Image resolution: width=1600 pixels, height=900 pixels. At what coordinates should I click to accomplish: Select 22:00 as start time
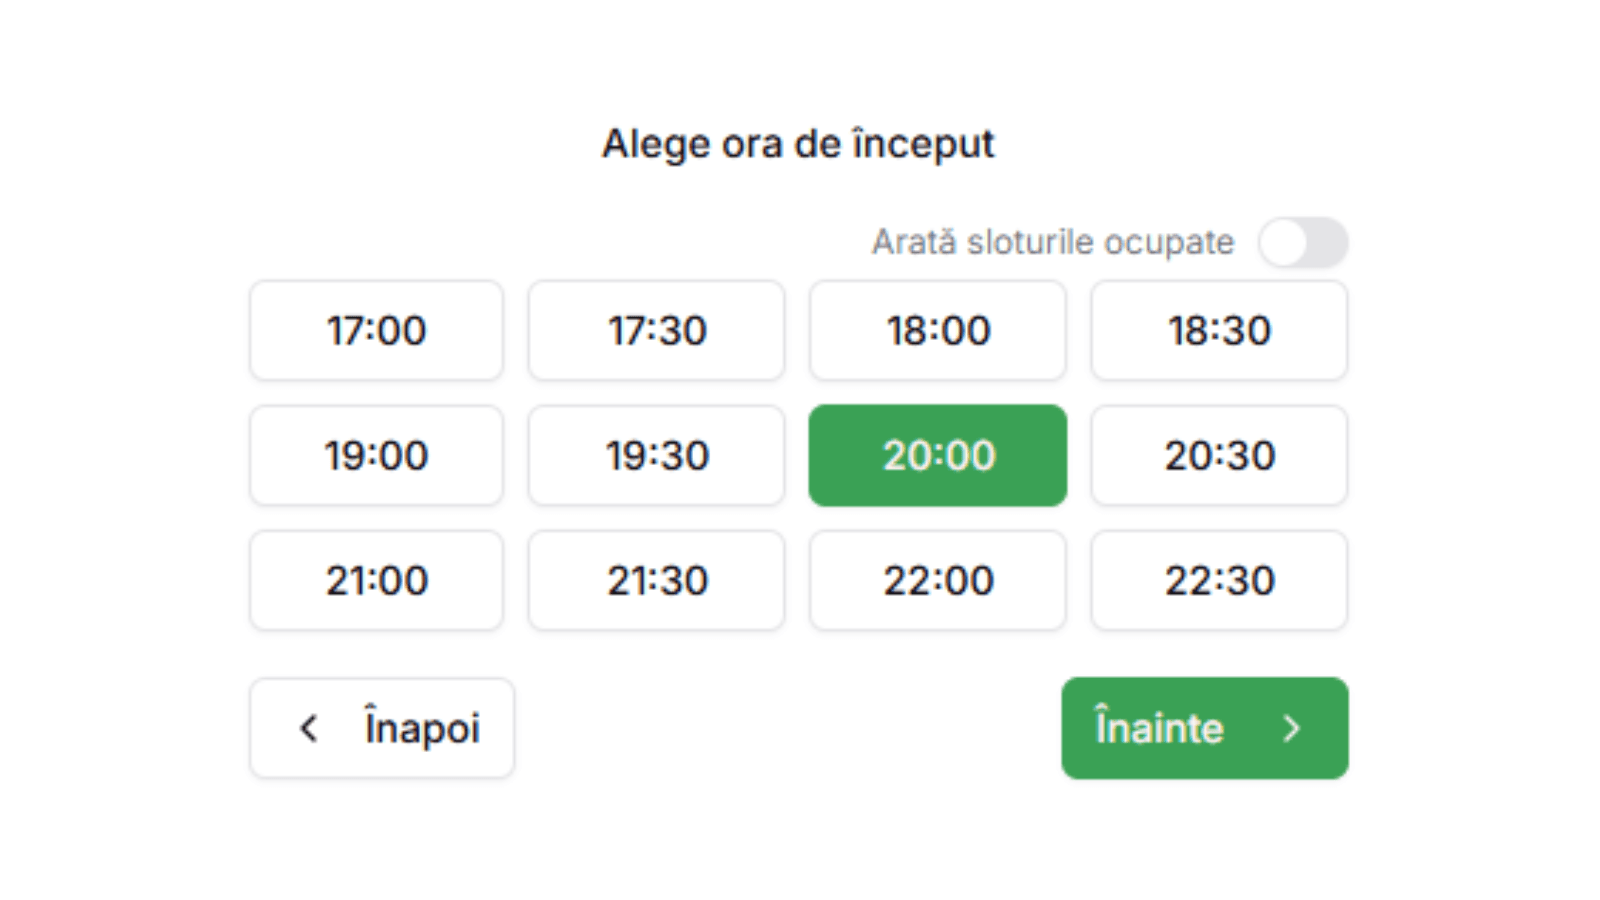tap(938, 581)
